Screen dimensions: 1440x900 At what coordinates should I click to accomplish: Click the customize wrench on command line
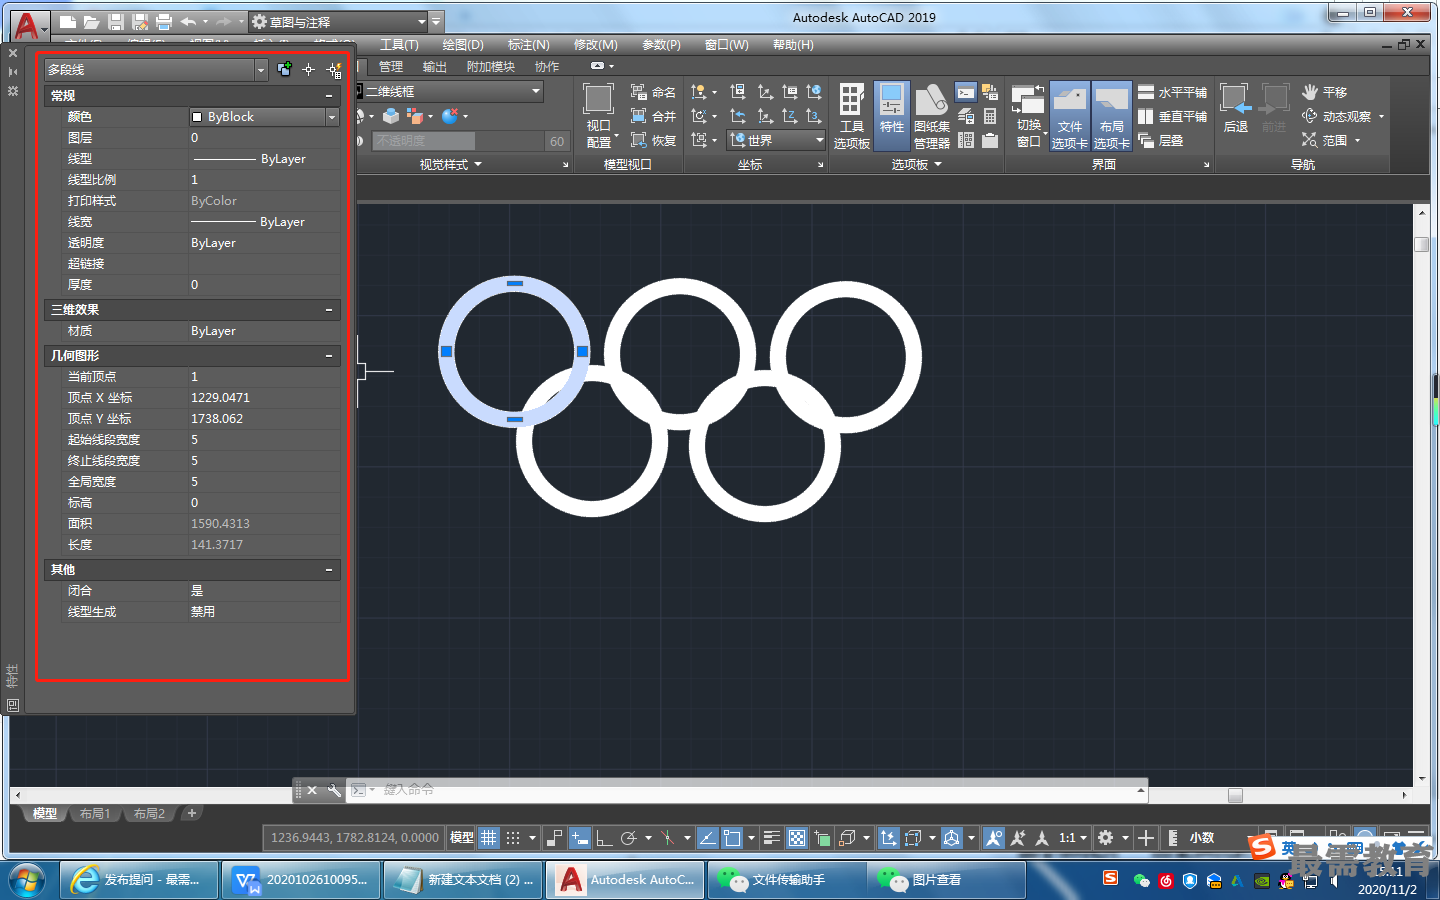click(334, 790)
